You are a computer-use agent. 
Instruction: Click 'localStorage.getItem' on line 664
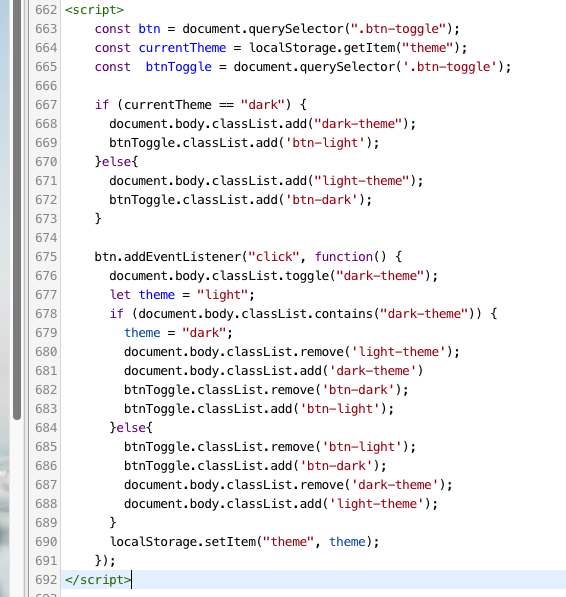(322, 48)
